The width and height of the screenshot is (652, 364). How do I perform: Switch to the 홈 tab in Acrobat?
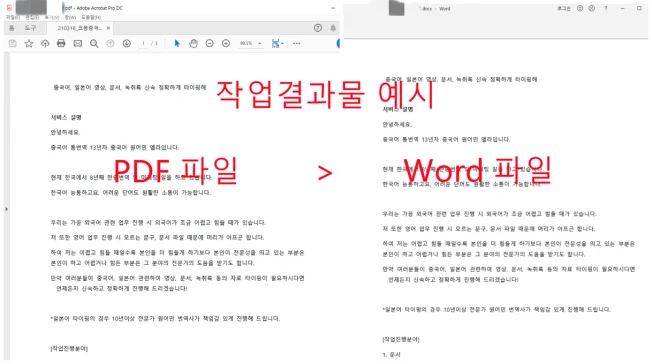click(x=12, y=28)
